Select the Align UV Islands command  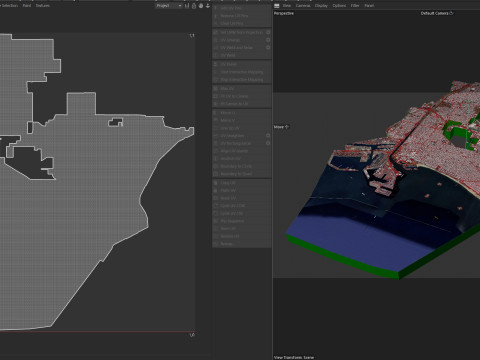[242, 151]
